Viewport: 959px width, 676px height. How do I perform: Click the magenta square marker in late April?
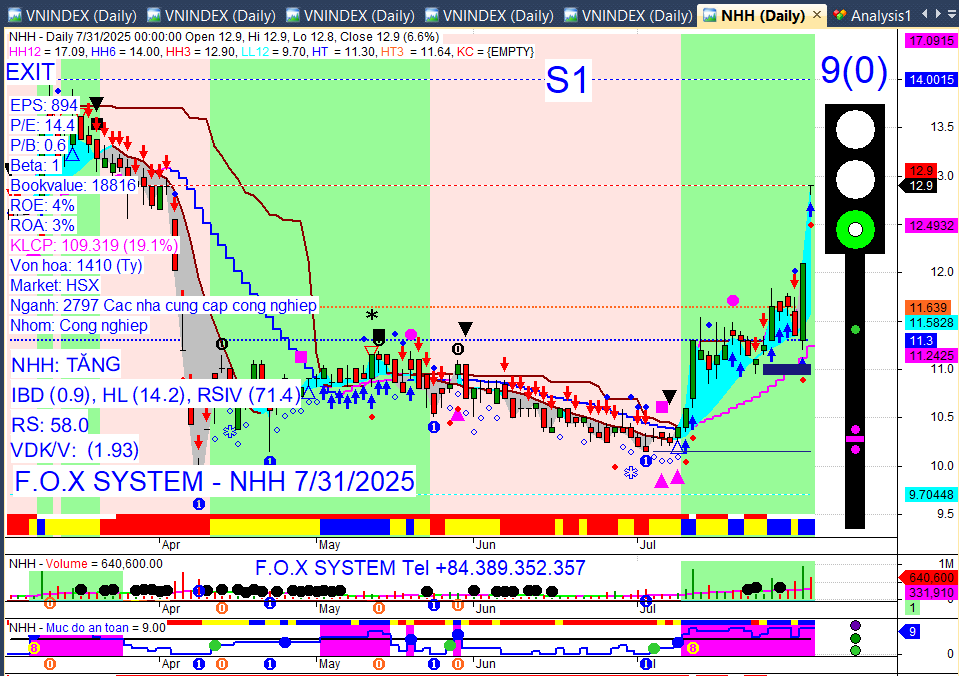tap(301, 357)
